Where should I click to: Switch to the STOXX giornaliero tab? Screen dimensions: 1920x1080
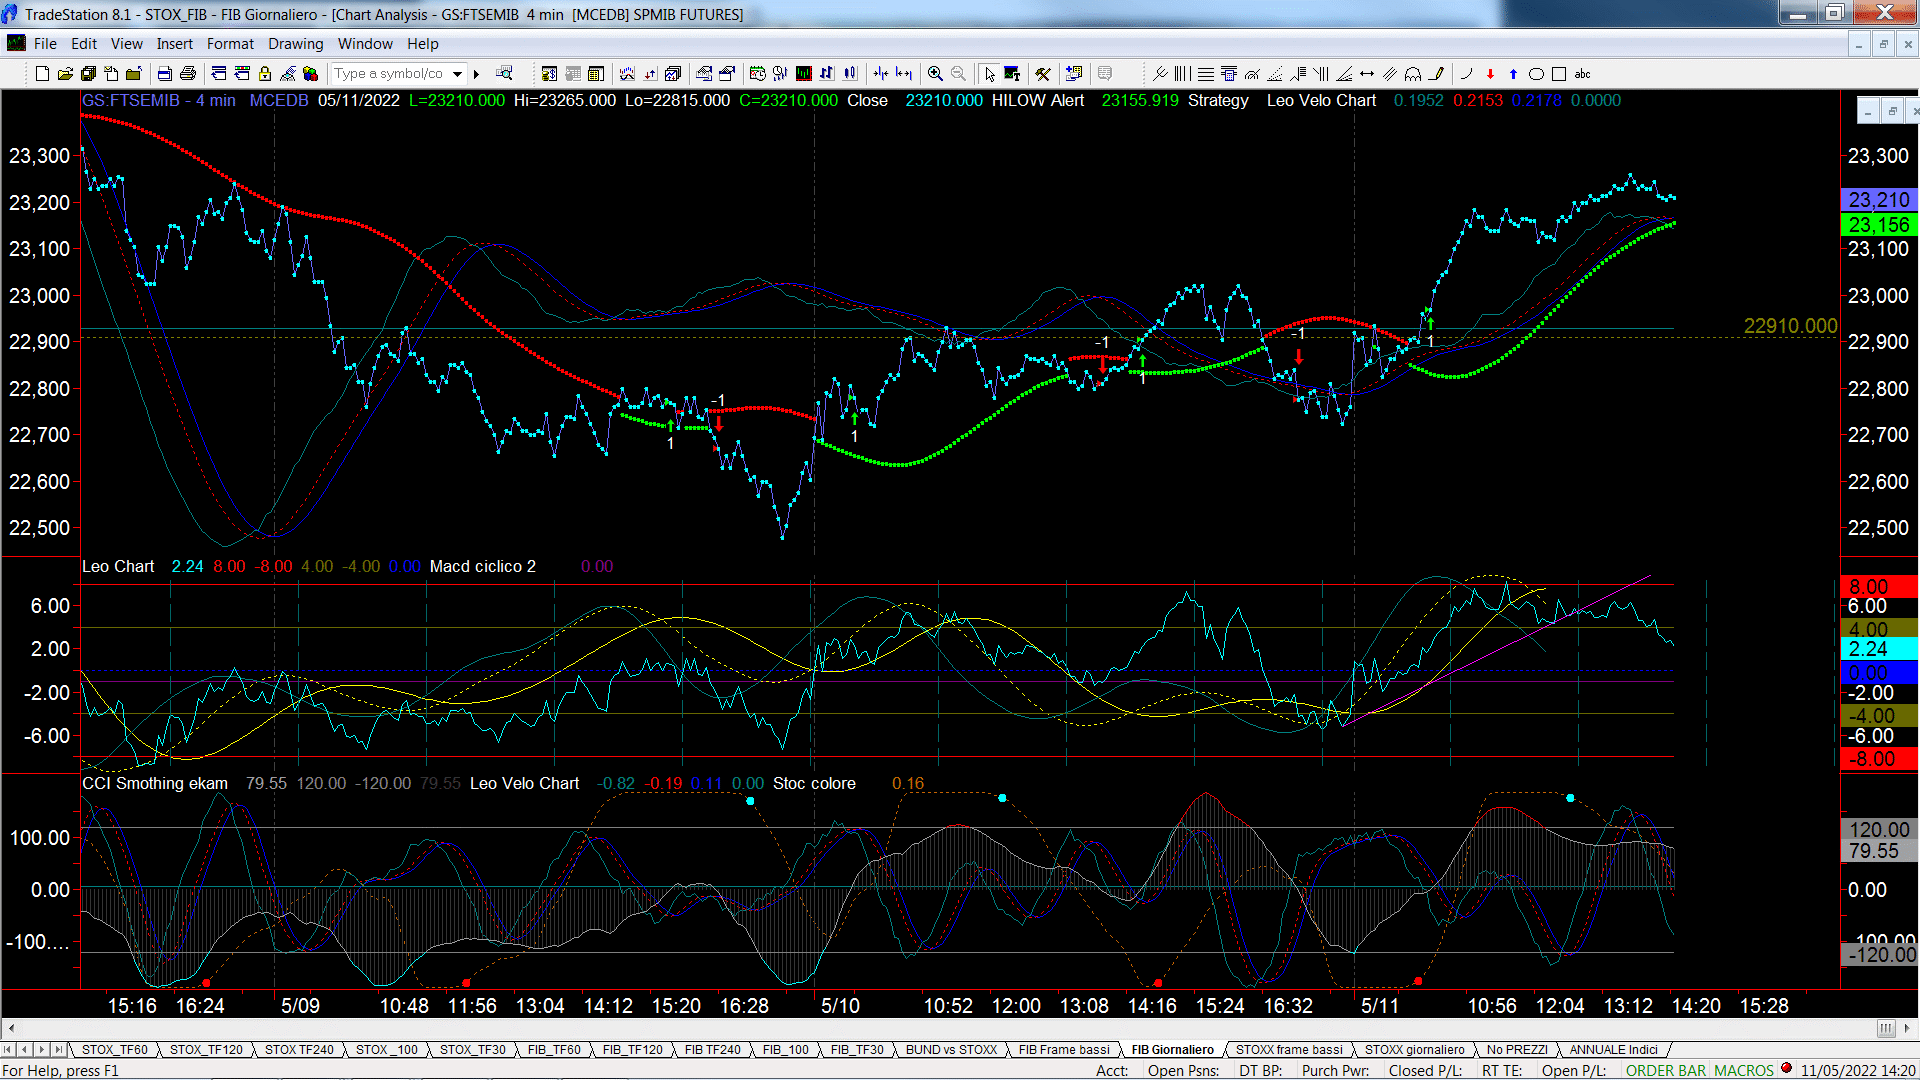point(1414,1050)
